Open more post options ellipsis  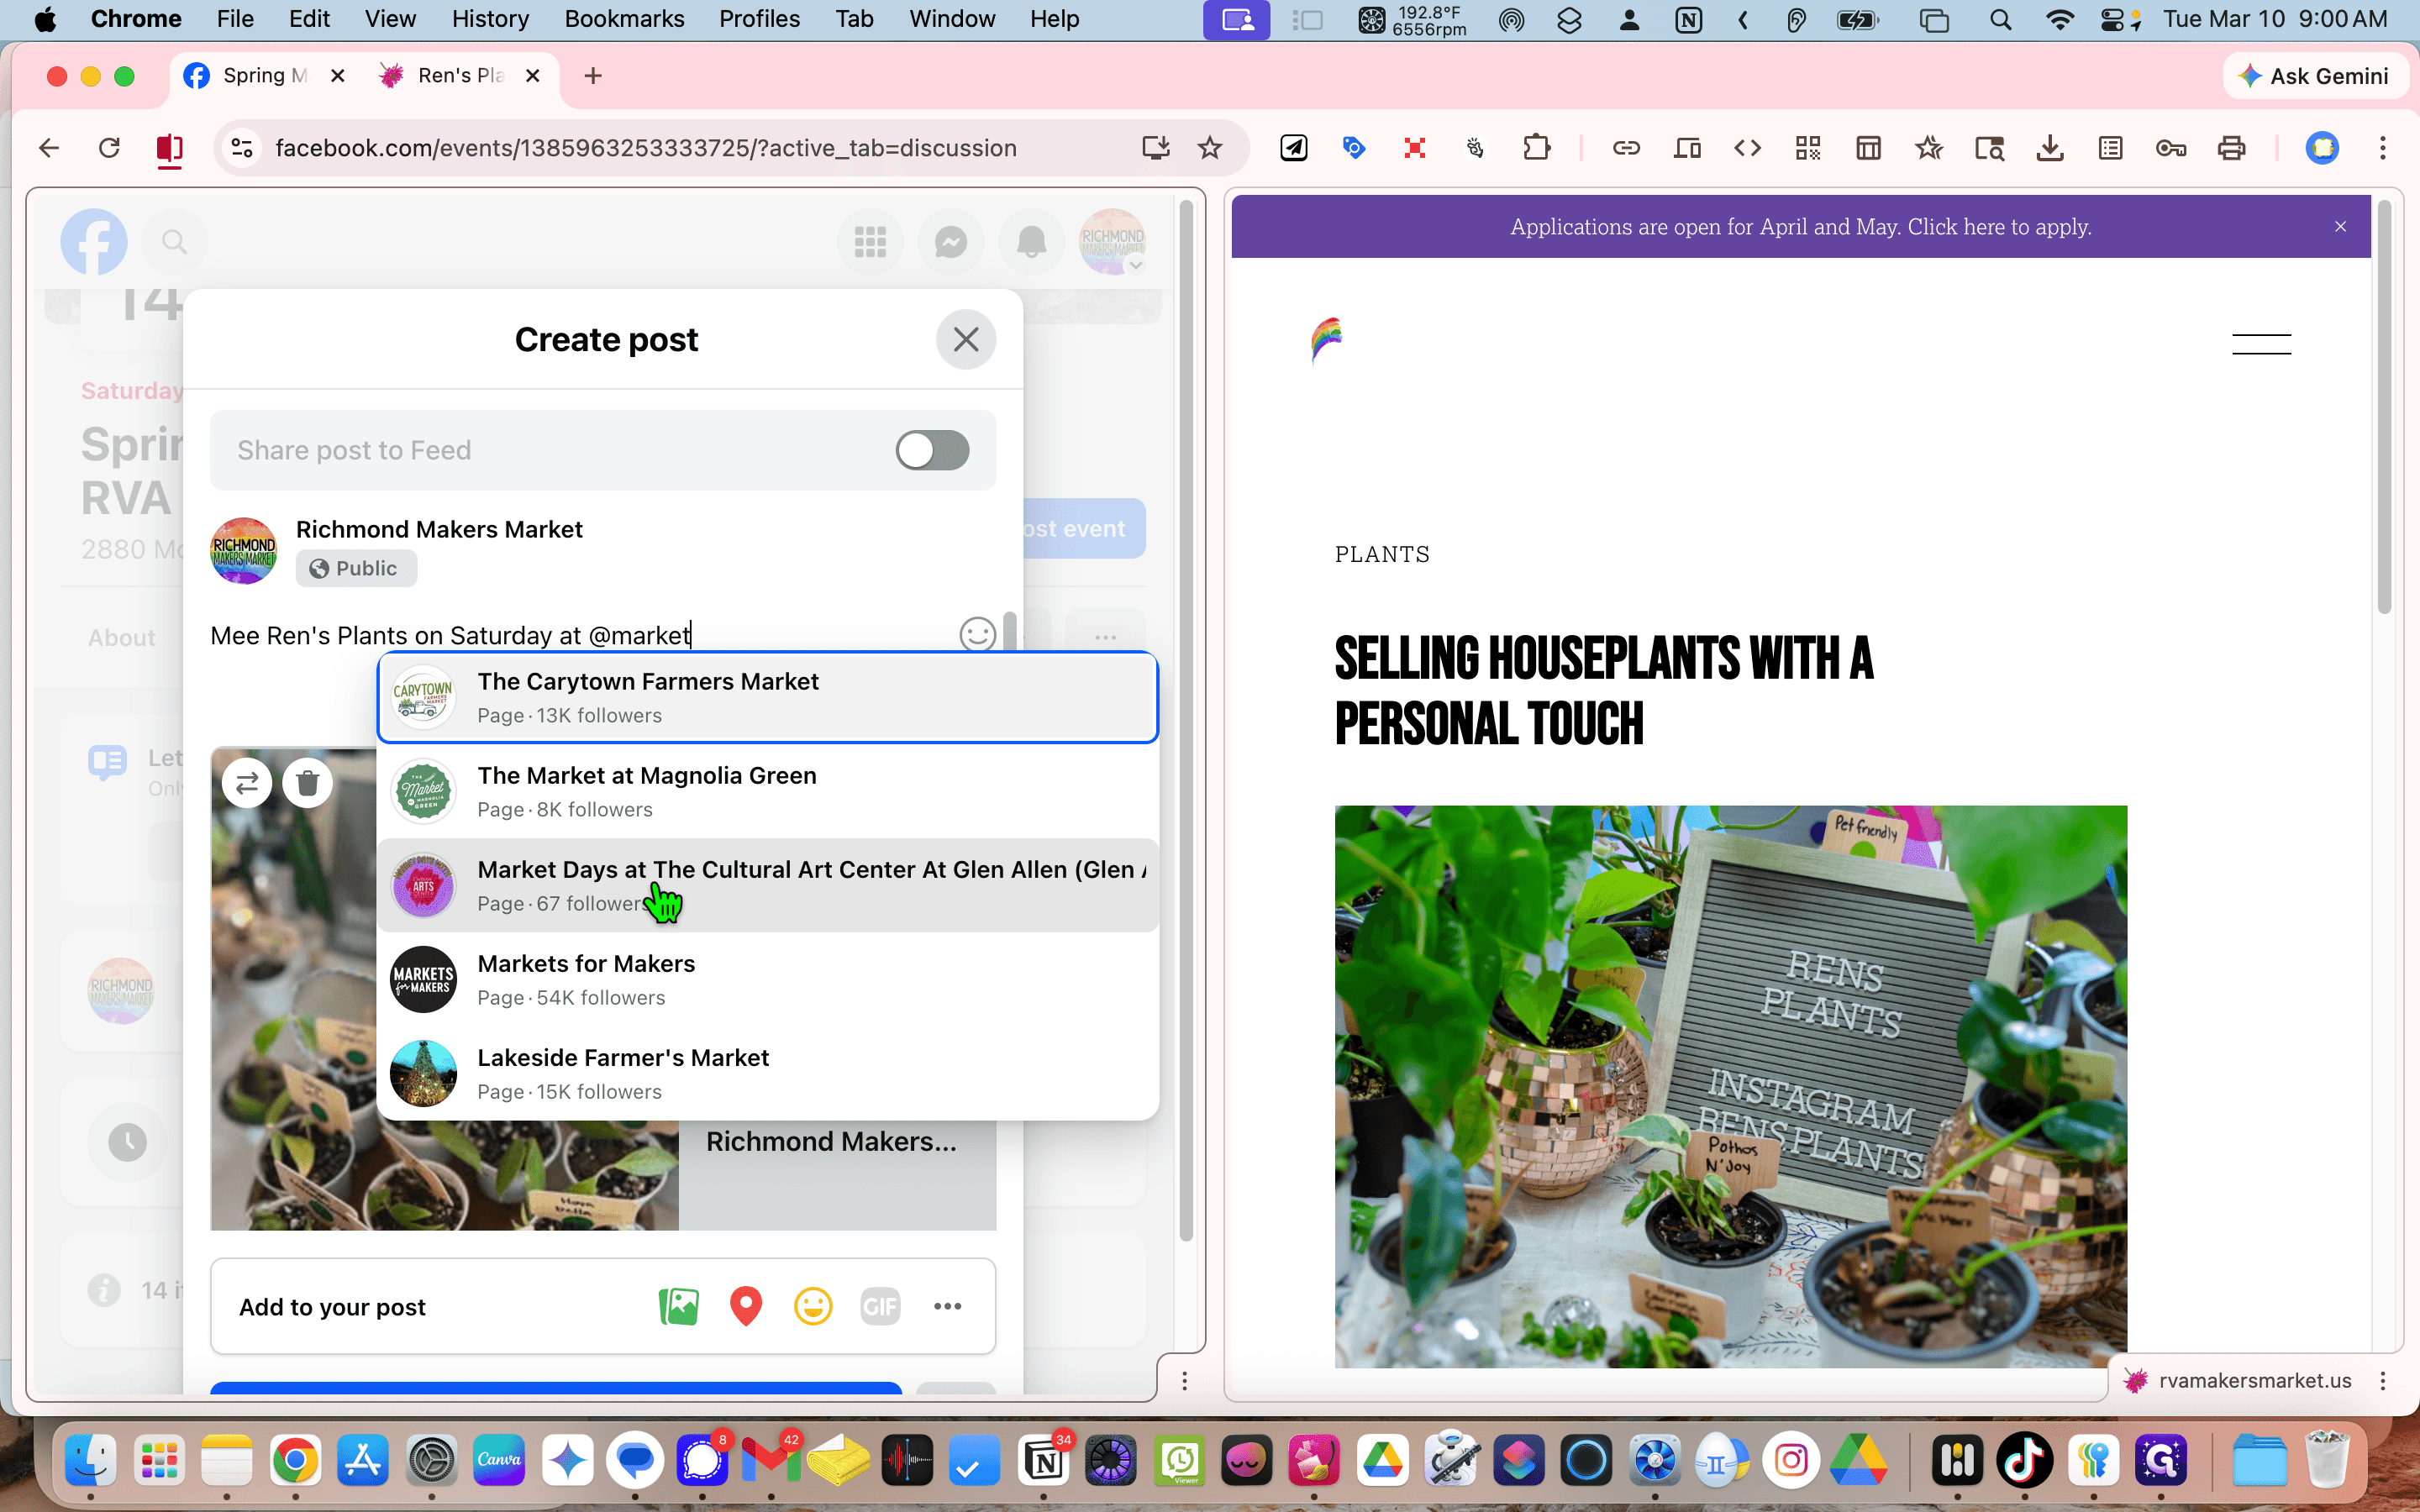pos(947,1306)
